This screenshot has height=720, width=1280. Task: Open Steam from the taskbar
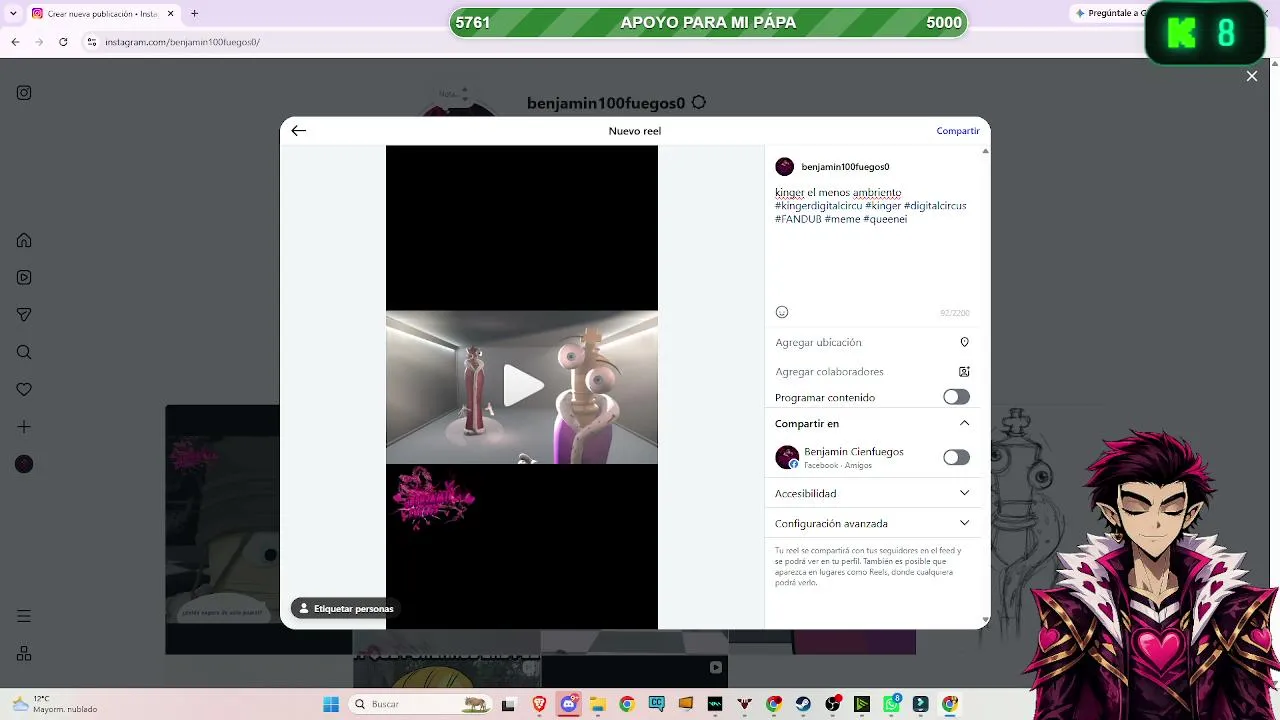803,704
